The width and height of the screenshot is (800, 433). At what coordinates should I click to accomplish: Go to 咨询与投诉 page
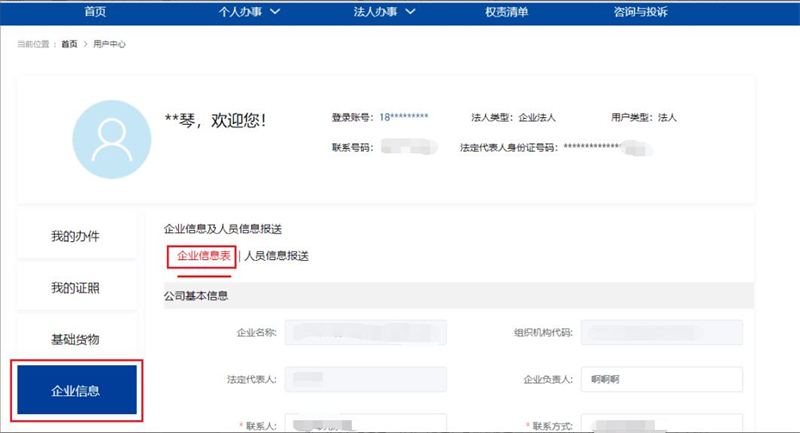(640, 12)
